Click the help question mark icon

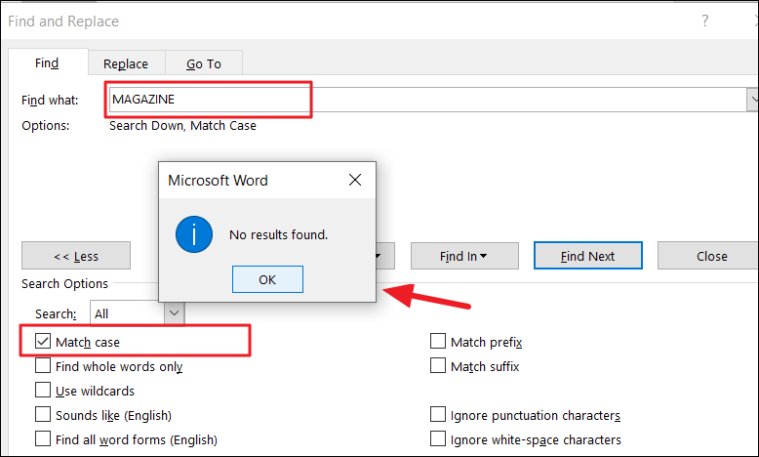point(705,21)
